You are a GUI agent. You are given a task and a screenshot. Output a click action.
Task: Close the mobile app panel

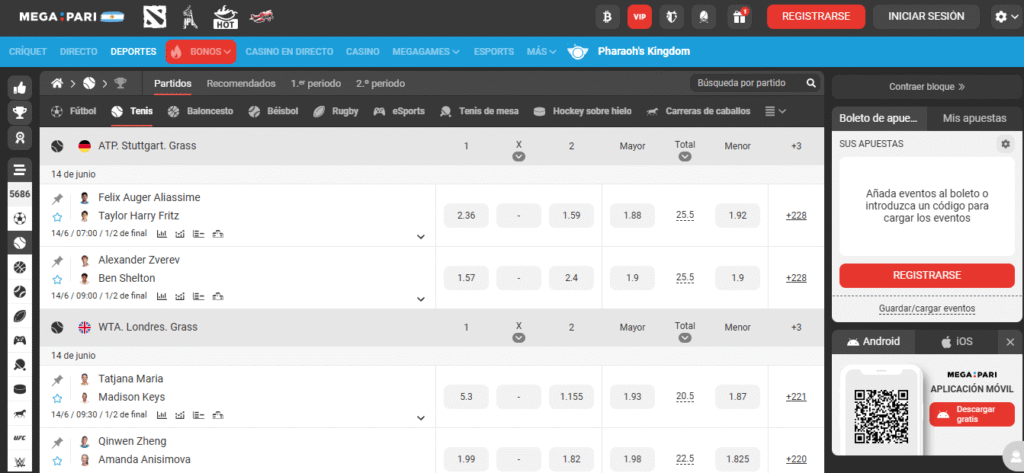tap(1010, 341)
